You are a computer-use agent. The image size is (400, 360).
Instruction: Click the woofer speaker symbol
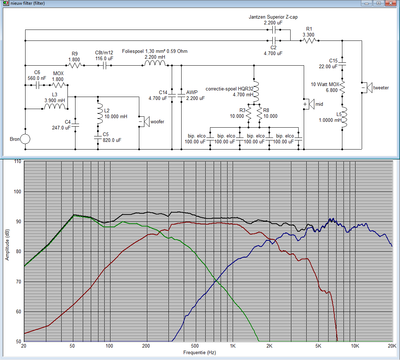click(144, 121)
